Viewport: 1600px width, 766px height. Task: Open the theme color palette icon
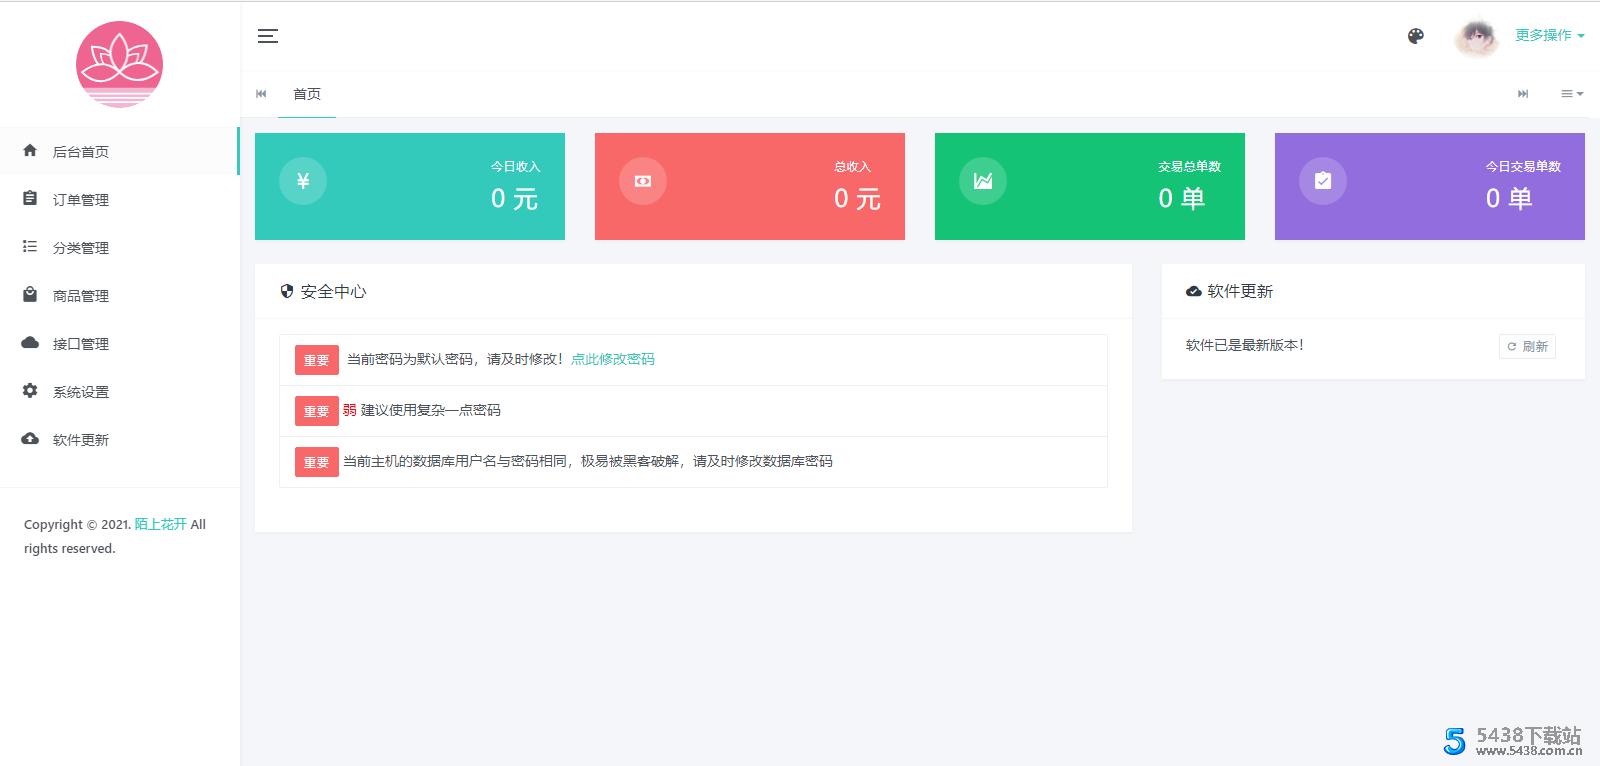pos(1415,36)
